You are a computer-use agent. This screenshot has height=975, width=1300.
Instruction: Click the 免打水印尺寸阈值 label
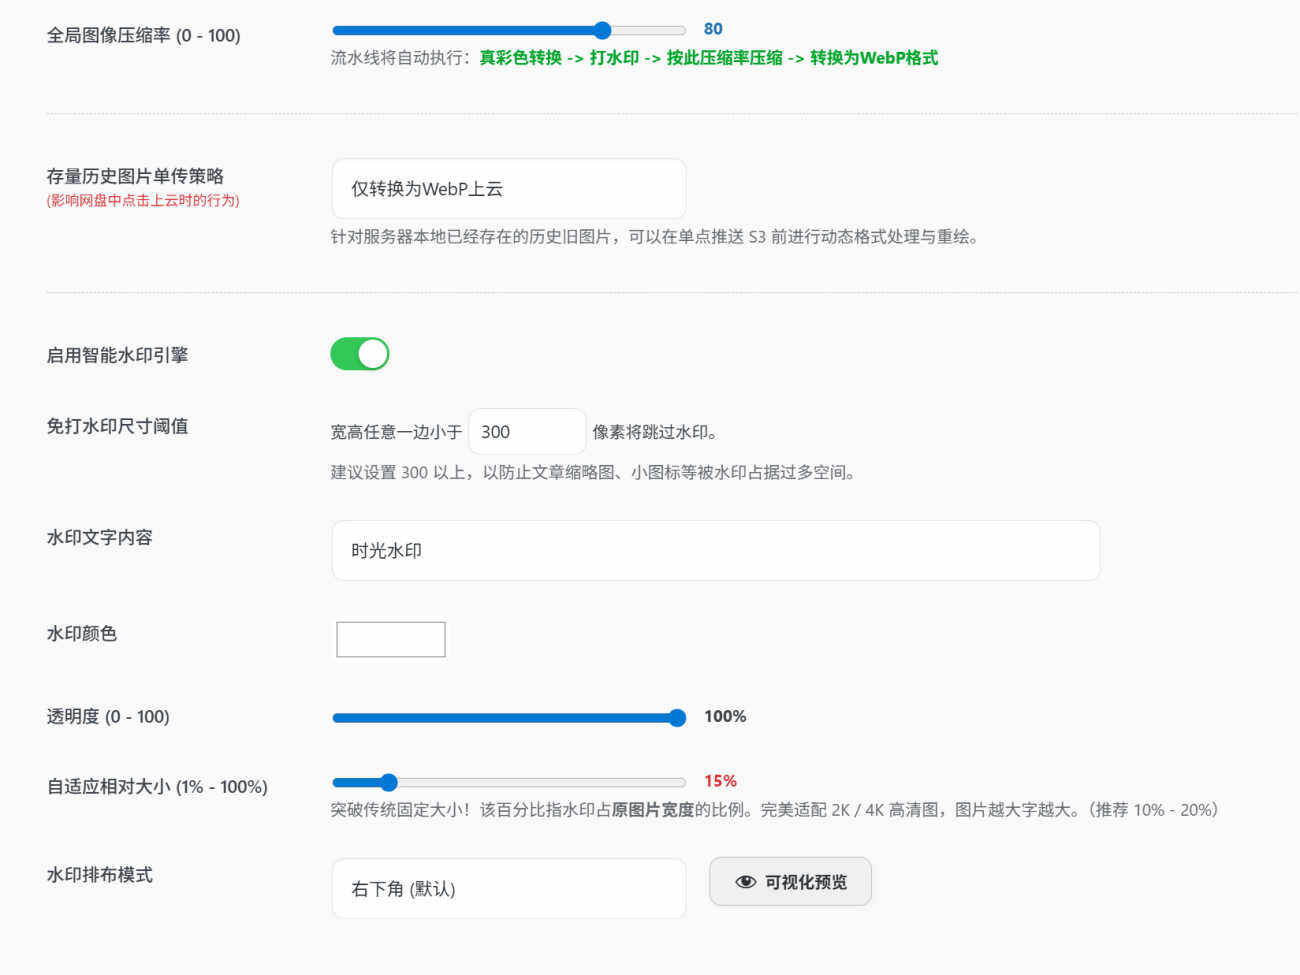tap(117, 426)
